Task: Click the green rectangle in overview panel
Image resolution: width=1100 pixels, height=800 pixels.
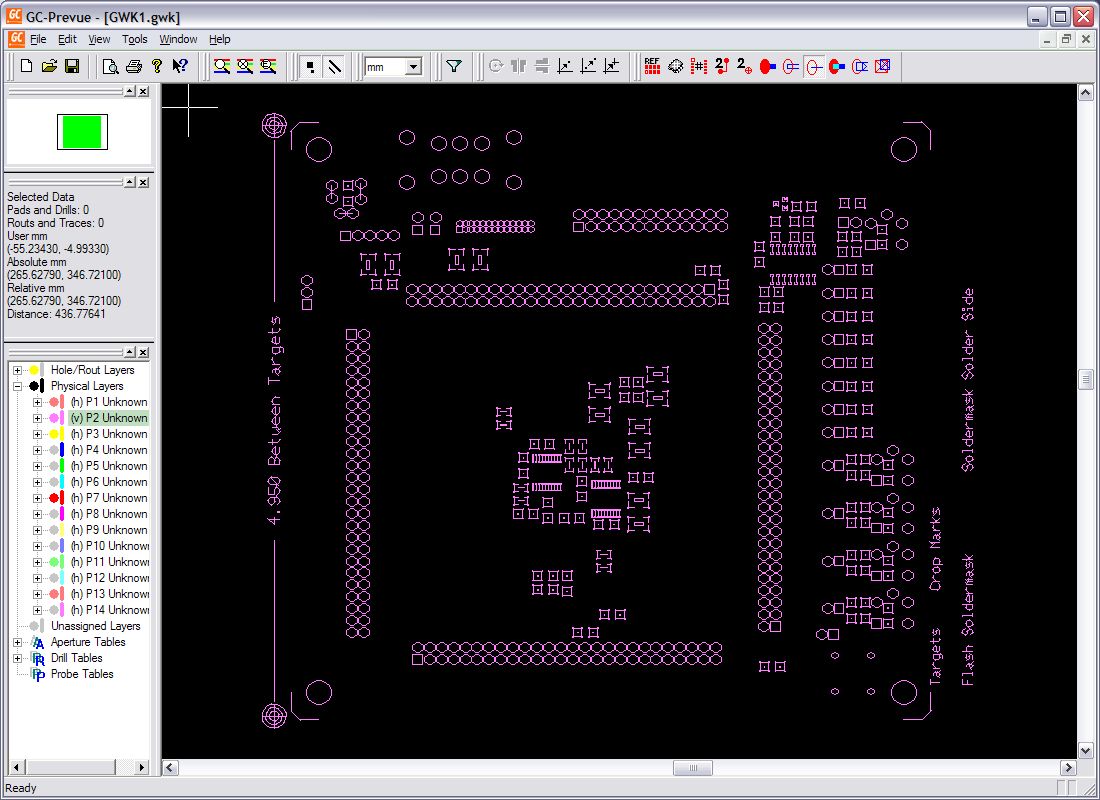Action: pyautogui.click(x=81, y=132)
